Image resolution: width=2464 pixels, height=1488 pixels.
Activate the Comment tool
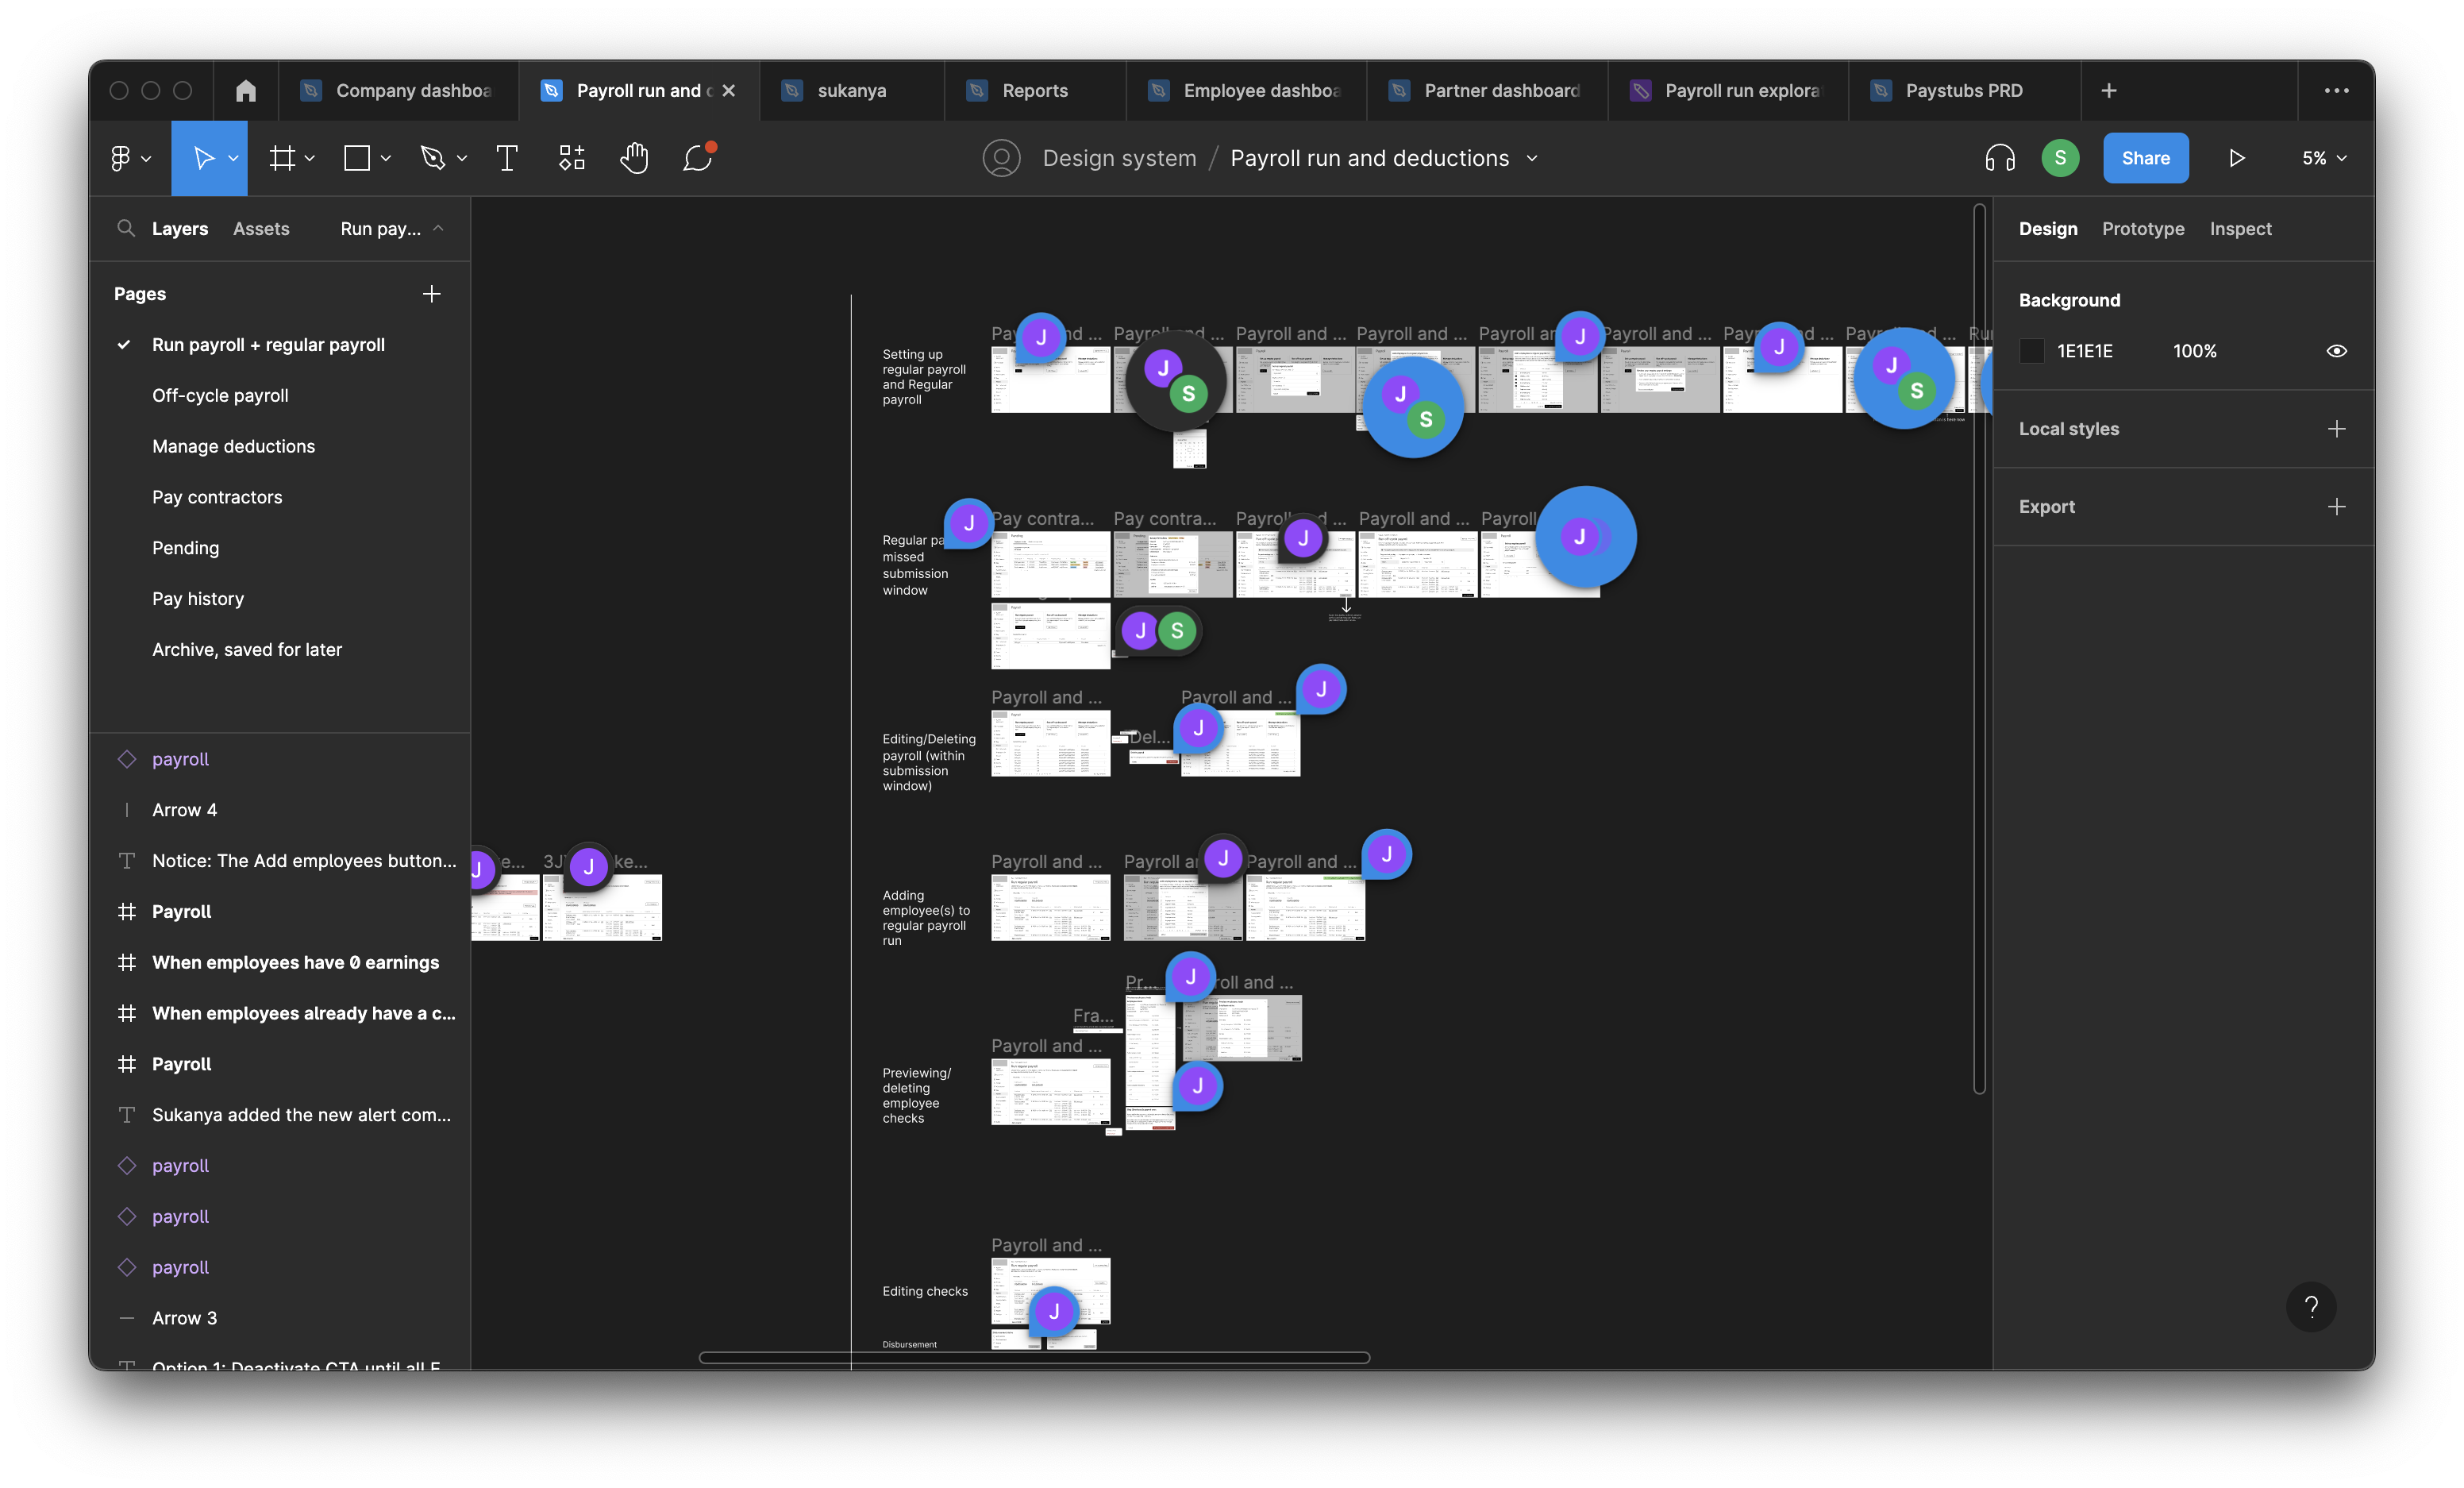698,158
